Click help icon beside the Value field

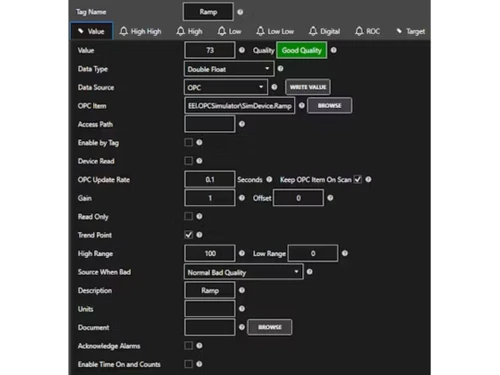pyautogui.click(x=242, y=50)
